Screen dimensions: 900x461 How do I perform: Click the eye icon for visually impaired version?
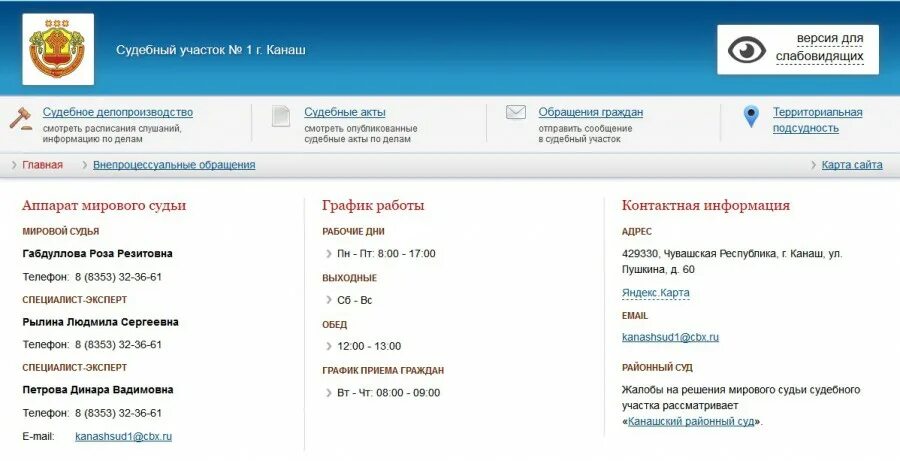pos(747,50)
